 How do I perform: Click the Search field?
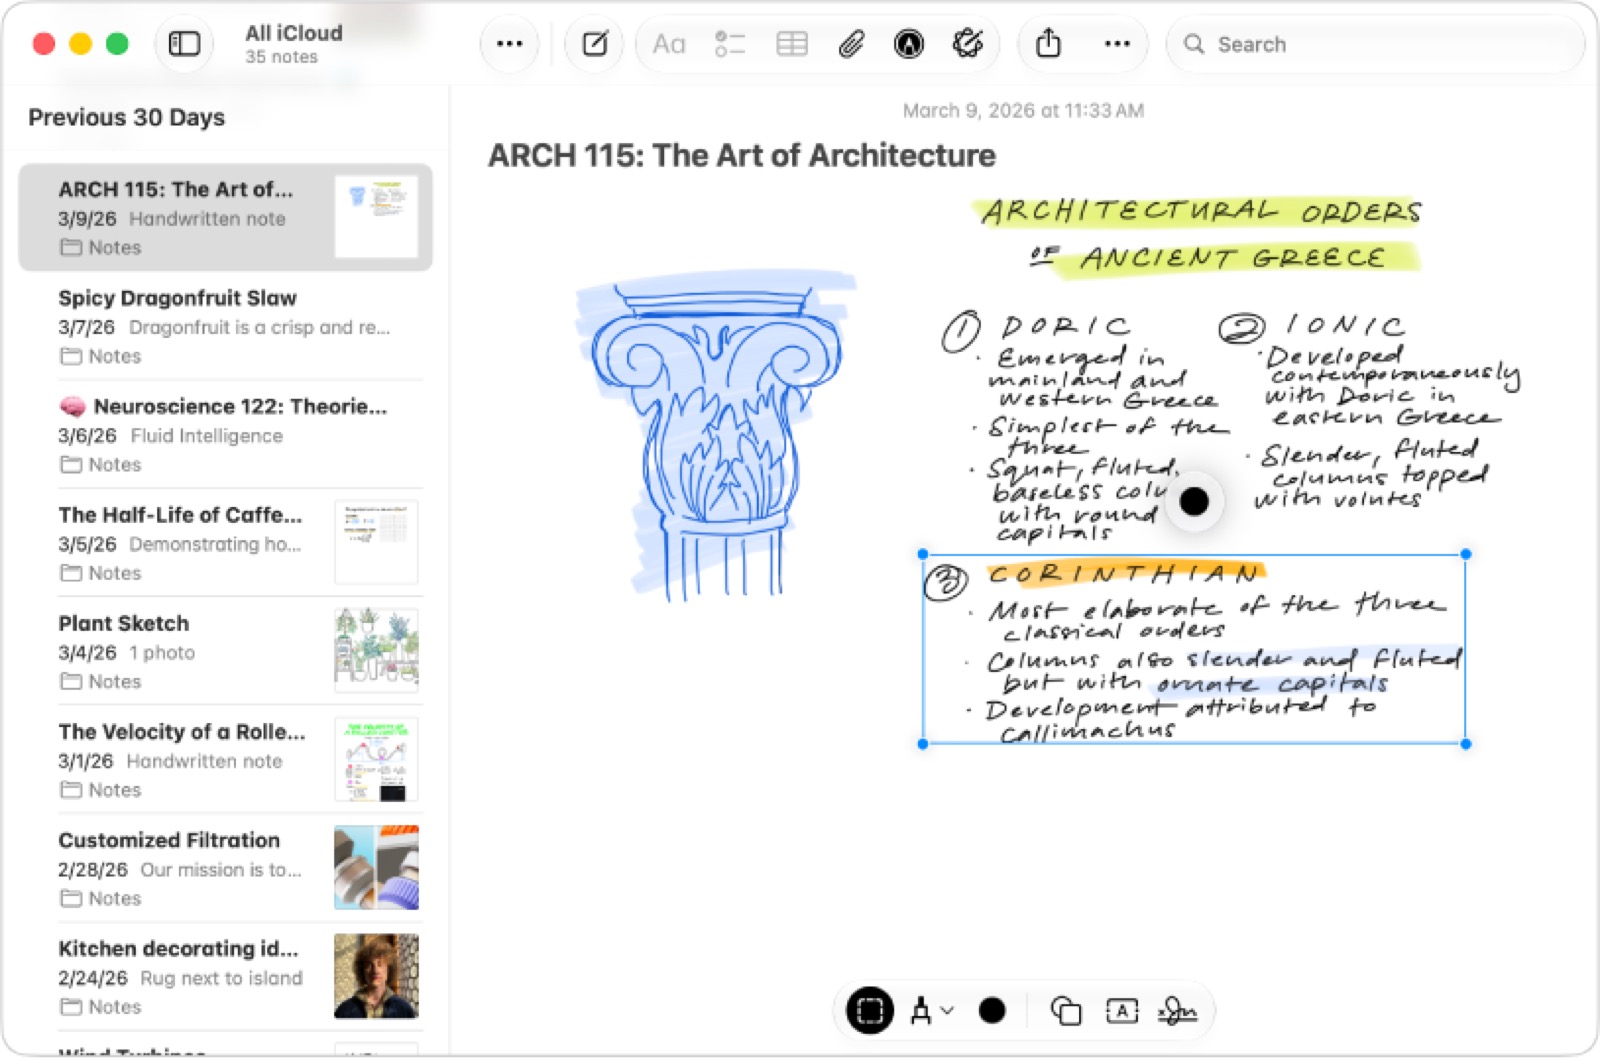pos(1376,44)
